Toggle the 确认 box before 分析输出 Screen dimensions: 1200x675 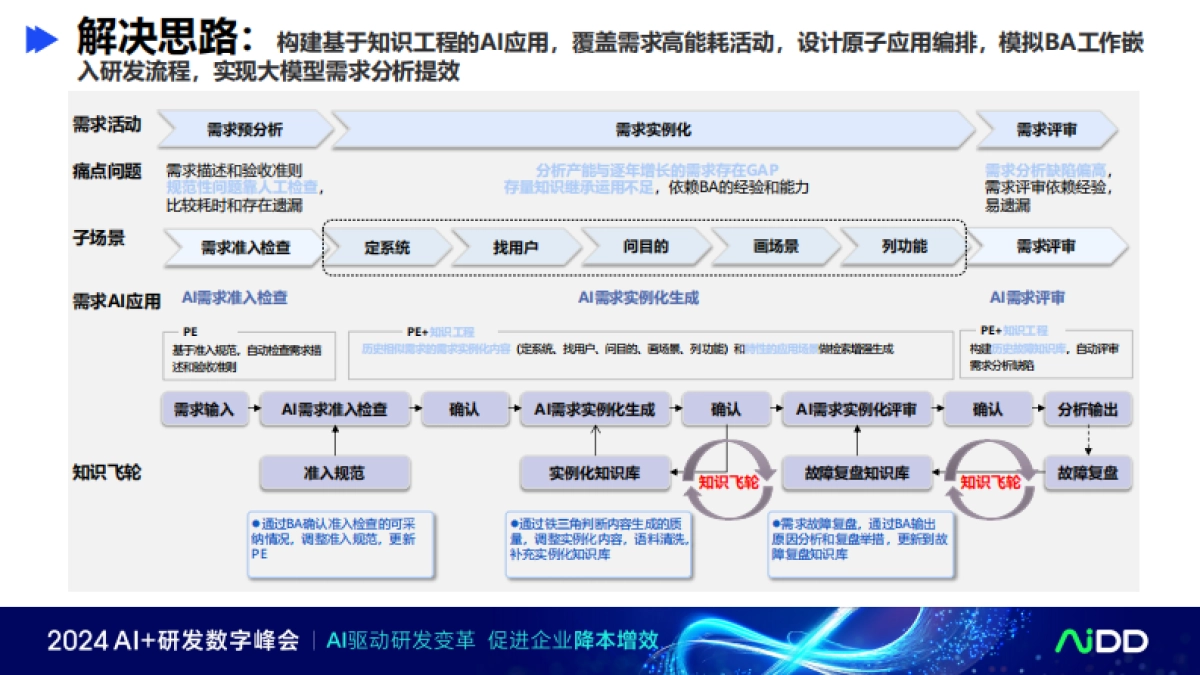click(989, 409)
